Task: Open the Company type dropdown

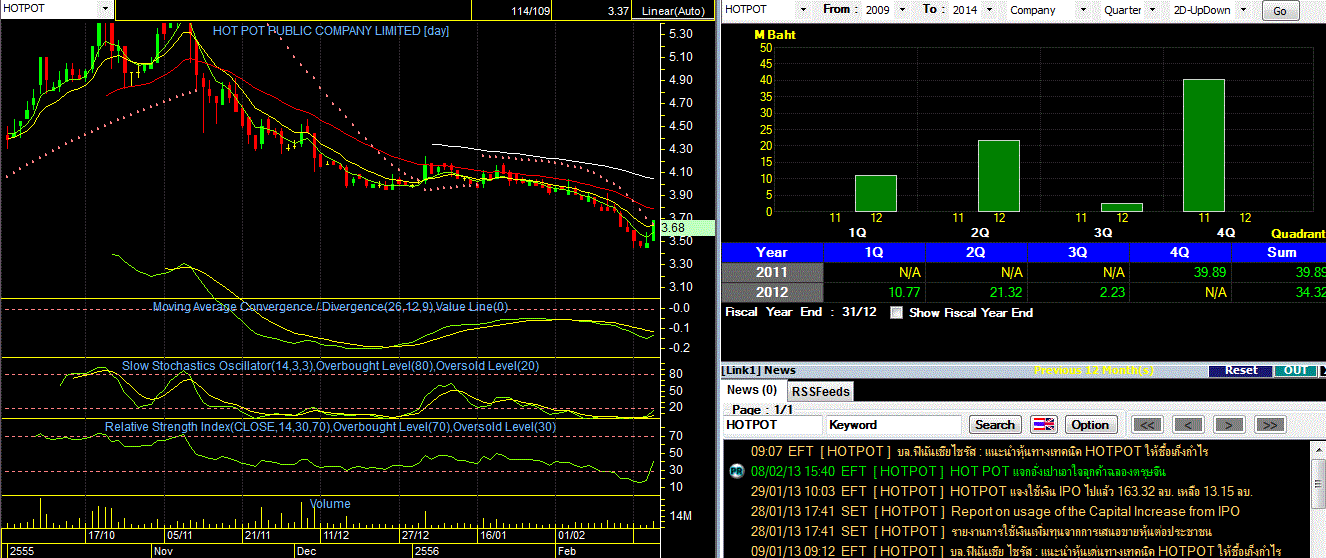Action: [1082, 9]
